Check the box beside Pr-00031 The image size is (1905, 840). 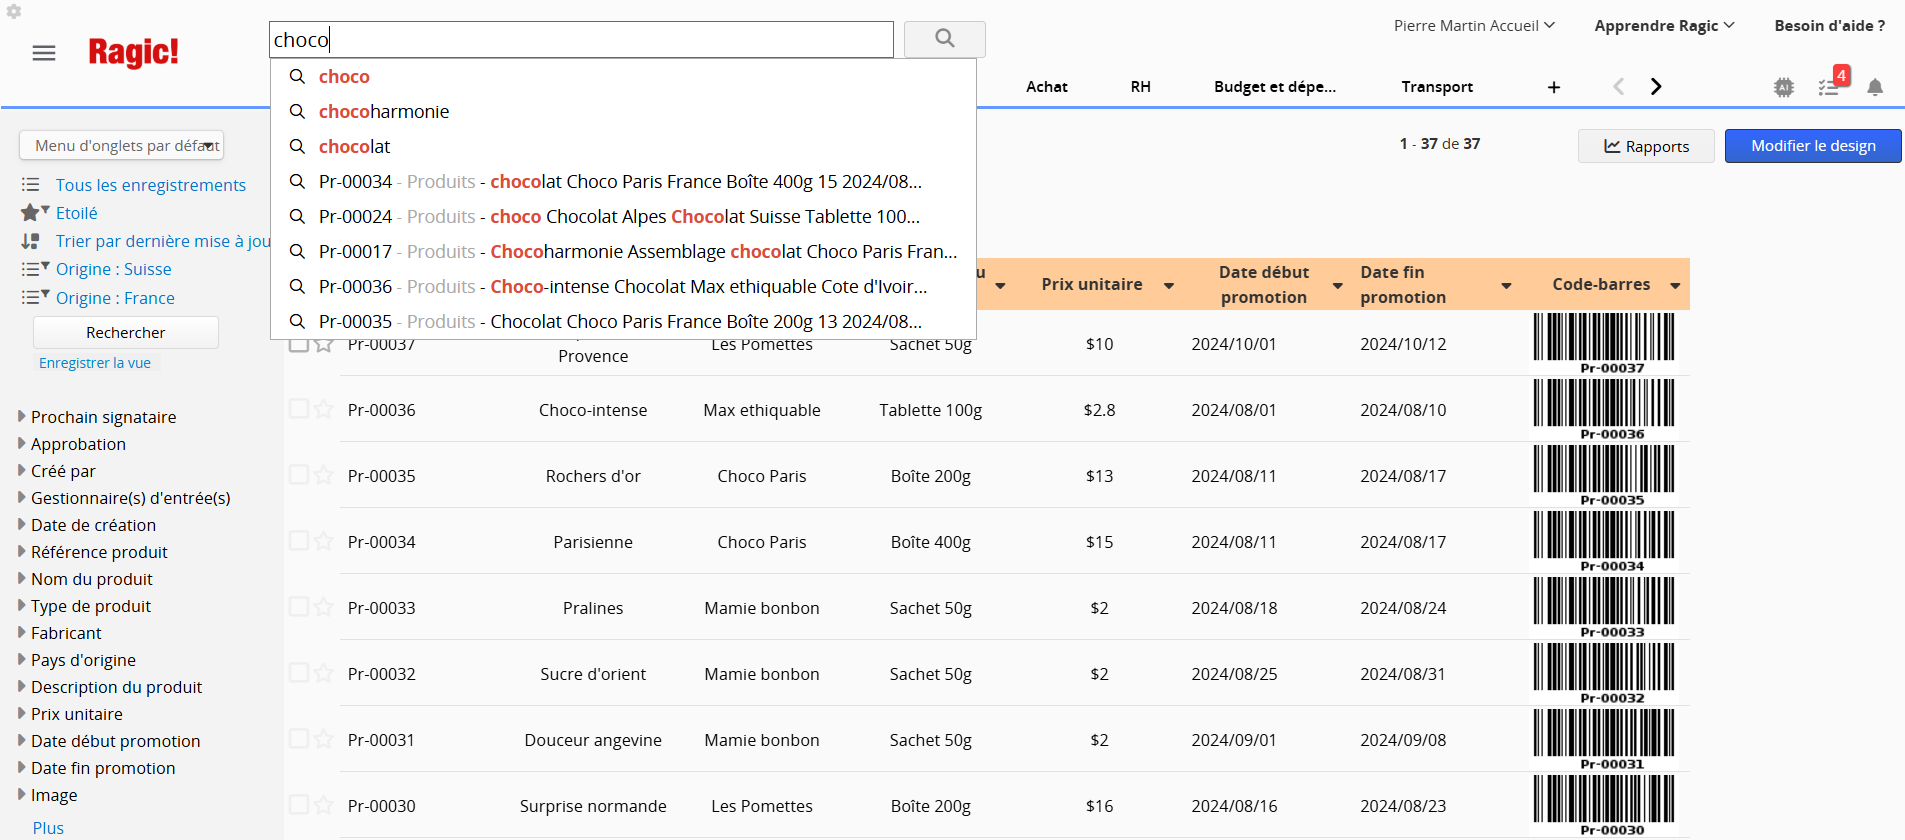coord(298,739)
